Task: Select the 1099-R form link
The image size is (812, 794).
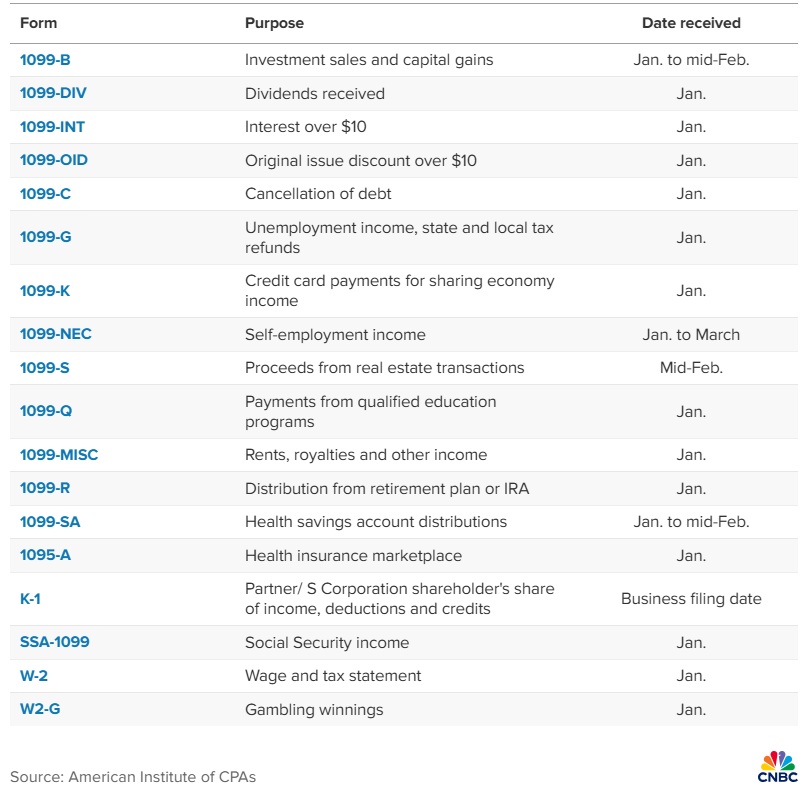Action: (x=45, y=489)
